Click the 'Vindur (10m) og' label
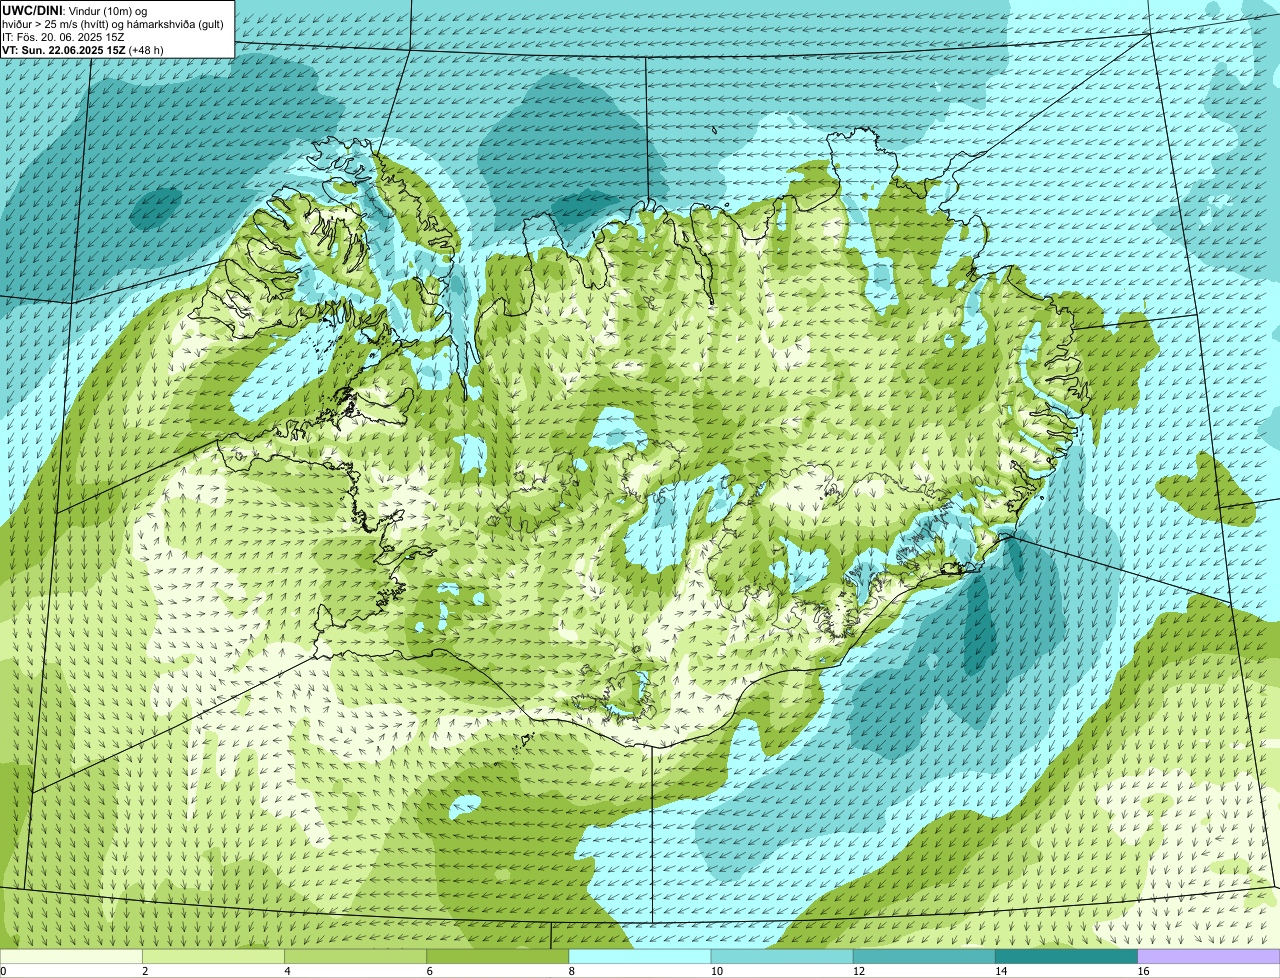The width and height of the screenshot is (1280, 978). click(107, 11)
